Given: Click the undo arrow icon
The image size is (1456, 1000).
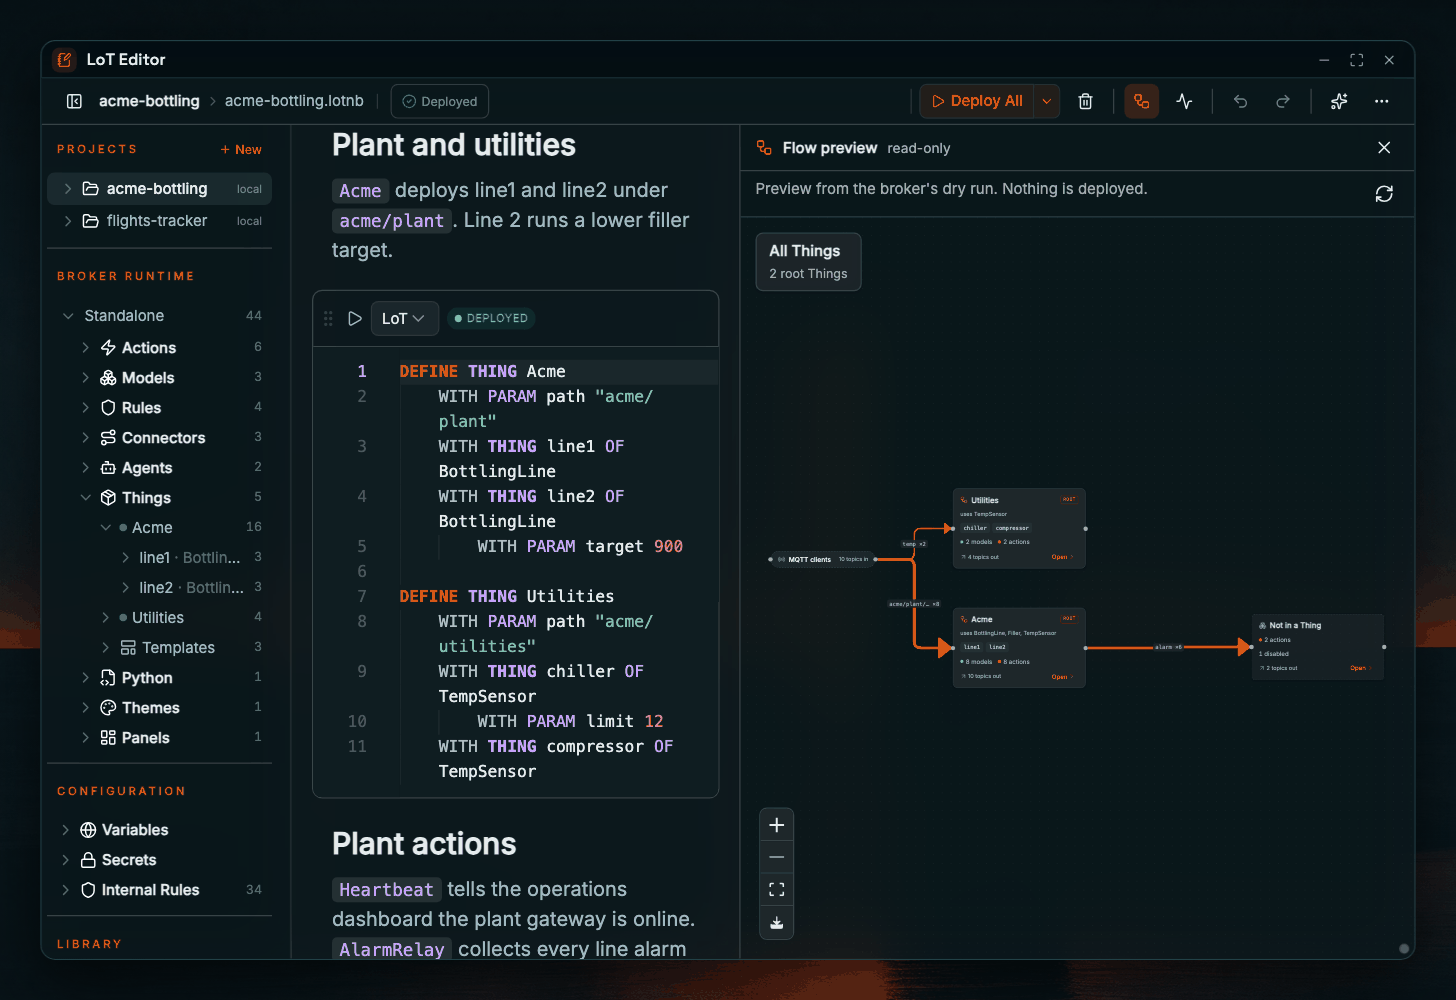Looking at the screenshot, I should pyautogui.click(x=1240, y=101).
